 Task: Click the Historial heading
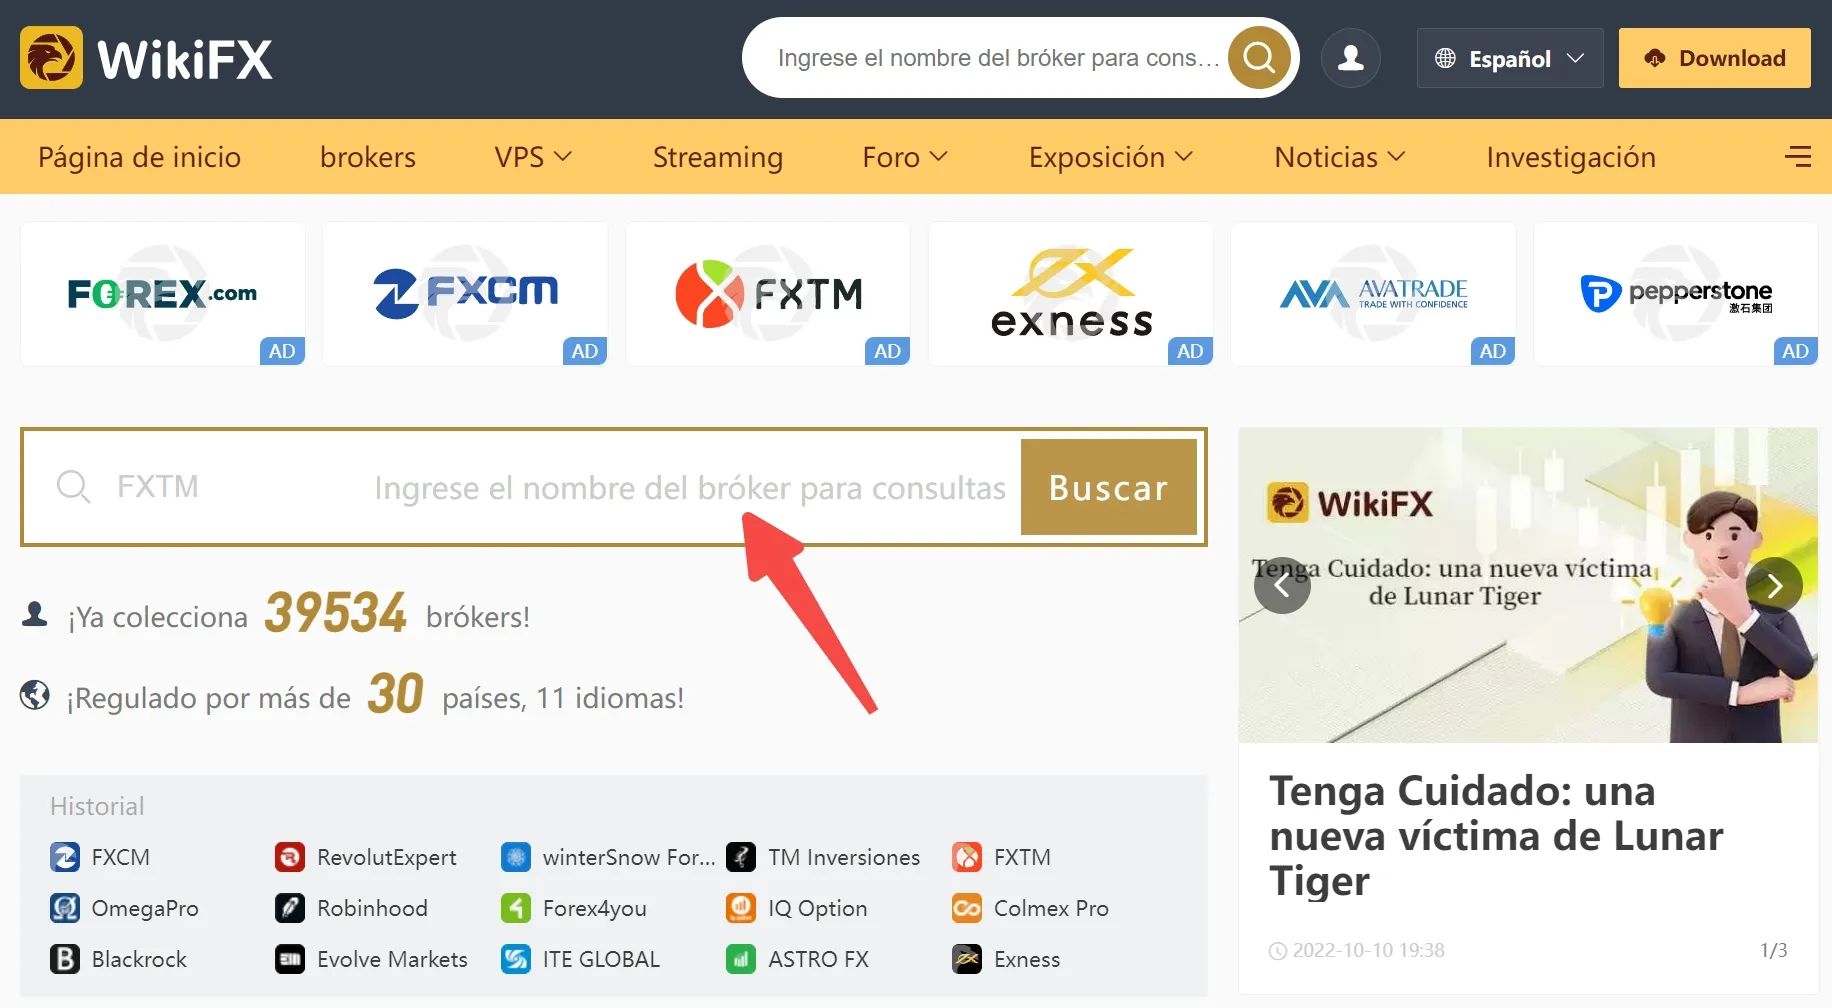97,806
